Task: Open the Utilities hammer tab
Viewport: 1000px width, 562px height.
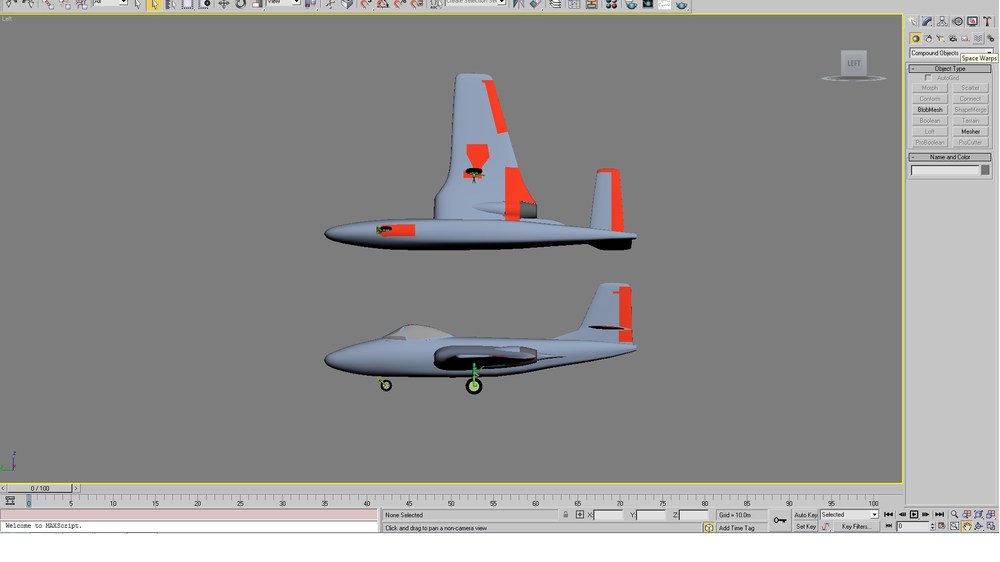Action: pyautogui.click(x=987, y=22)
